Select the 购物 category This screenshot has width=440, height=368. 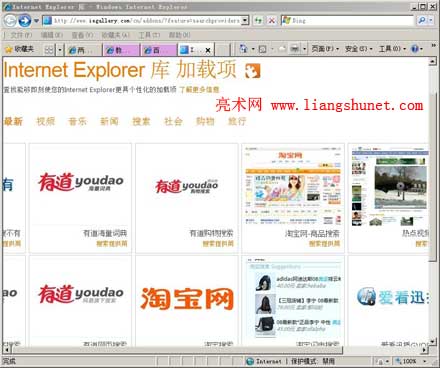205,121
